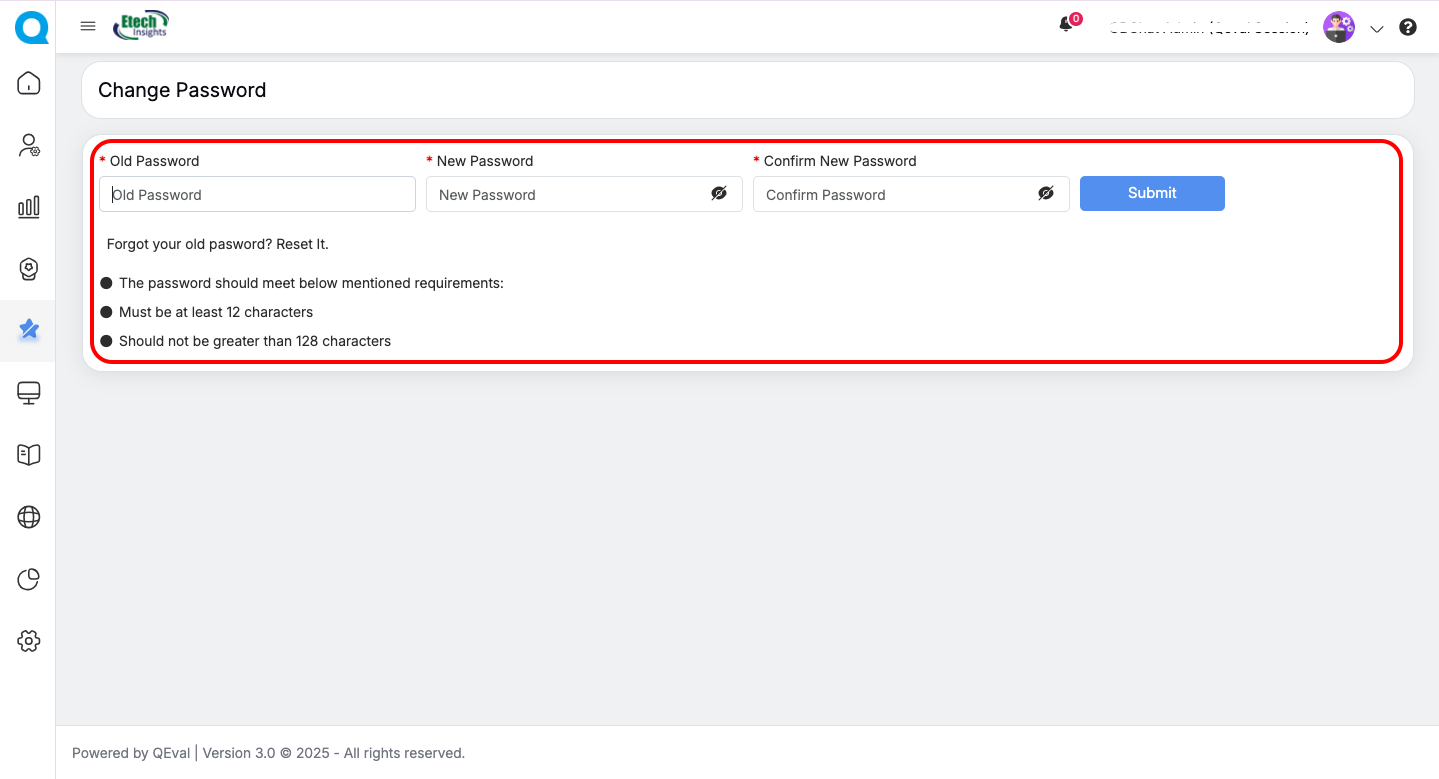Toggle the hamburger menu to collapse sidebar

click(x=88, y=26)
